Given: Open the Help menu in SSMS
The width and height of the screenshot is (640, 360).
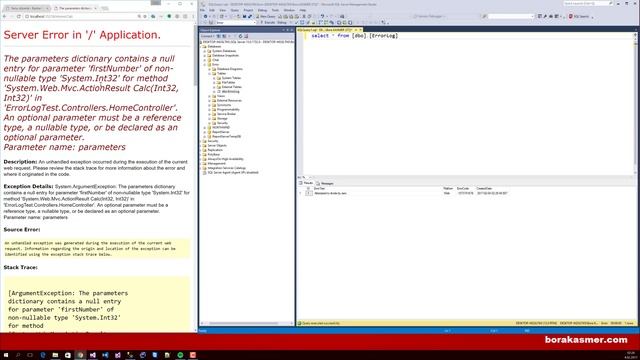Looking at the screenshot, I should pyautogui.click(x=302, y=10).
